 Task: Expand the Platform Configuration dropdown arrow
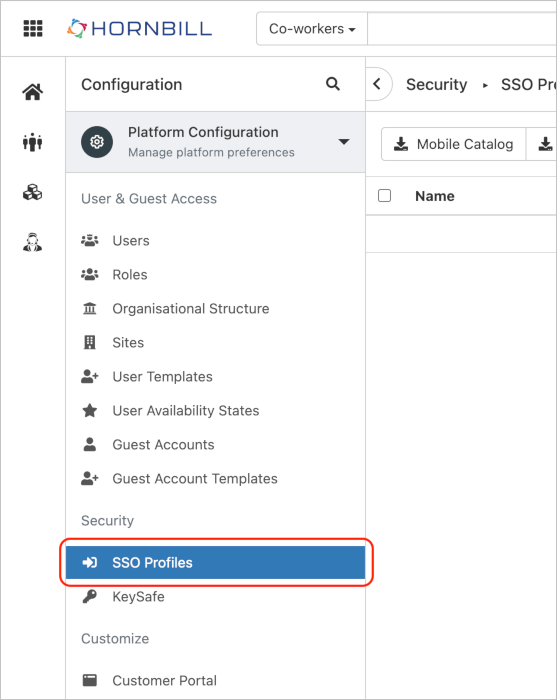tap(344, 142)
